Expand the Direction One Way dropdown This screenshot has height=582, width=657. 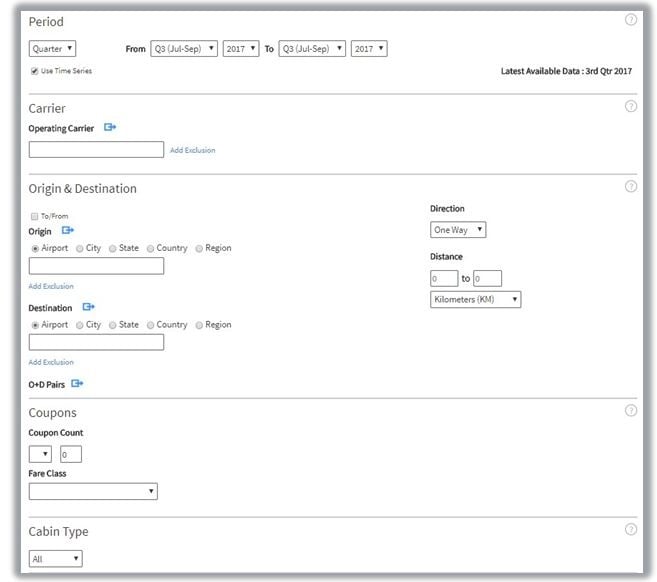click(x=458, y=230)
